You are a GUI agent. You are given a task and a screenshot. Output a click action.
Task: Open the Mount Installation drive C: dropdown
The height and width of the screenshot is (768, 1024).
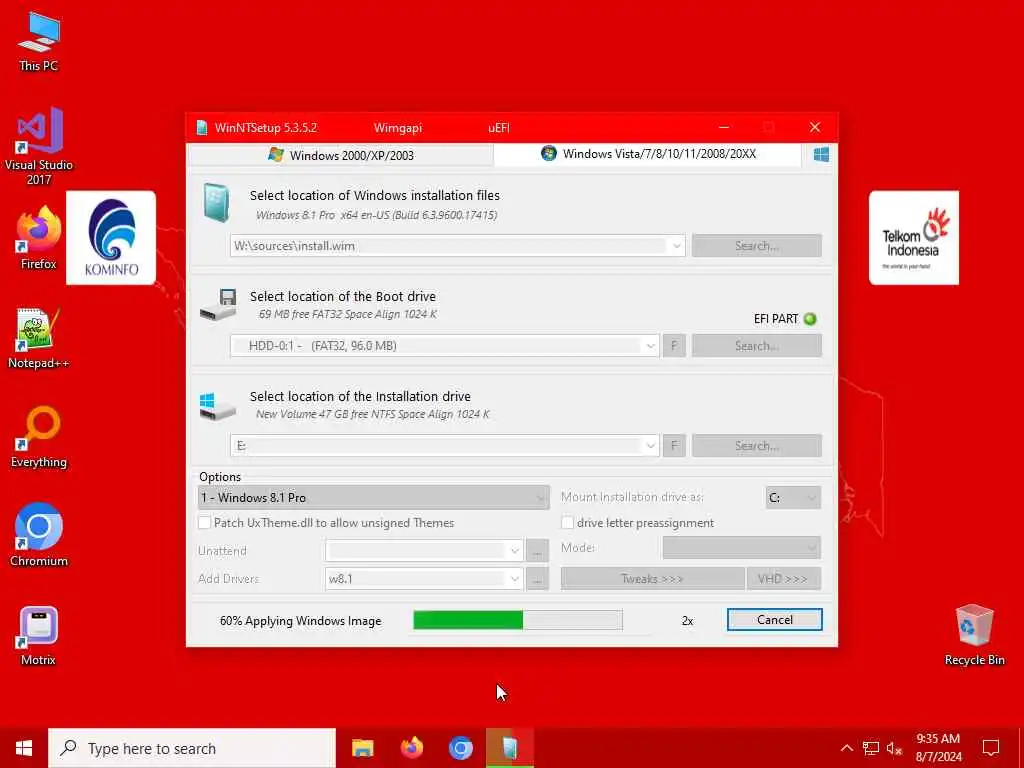tap(793, 498)
